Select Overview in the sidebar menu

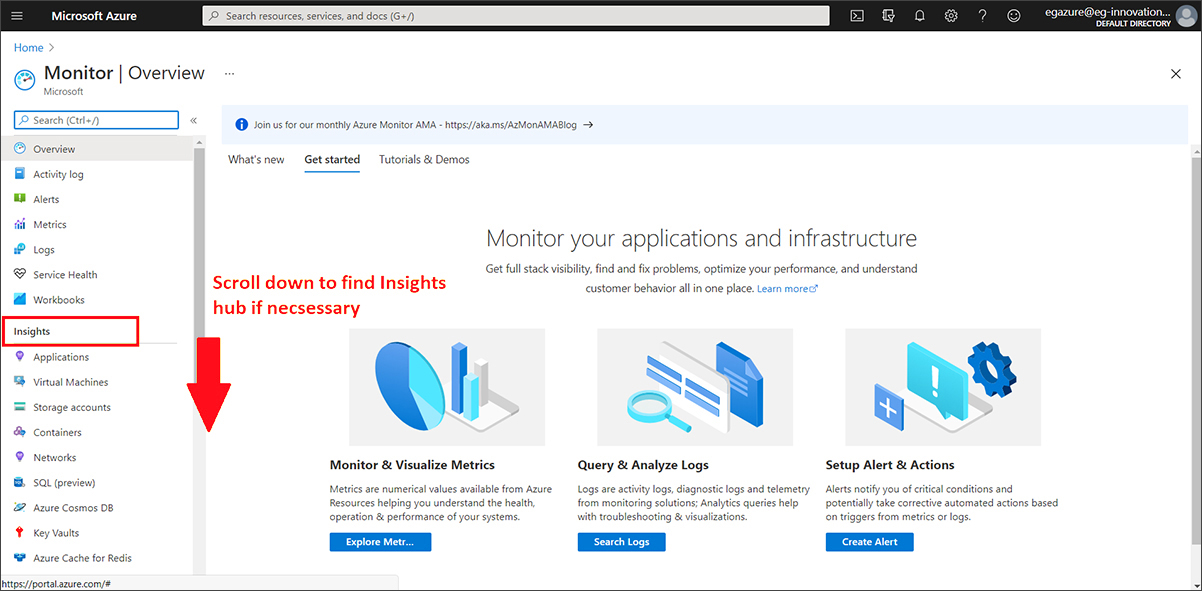click(97, 149)
